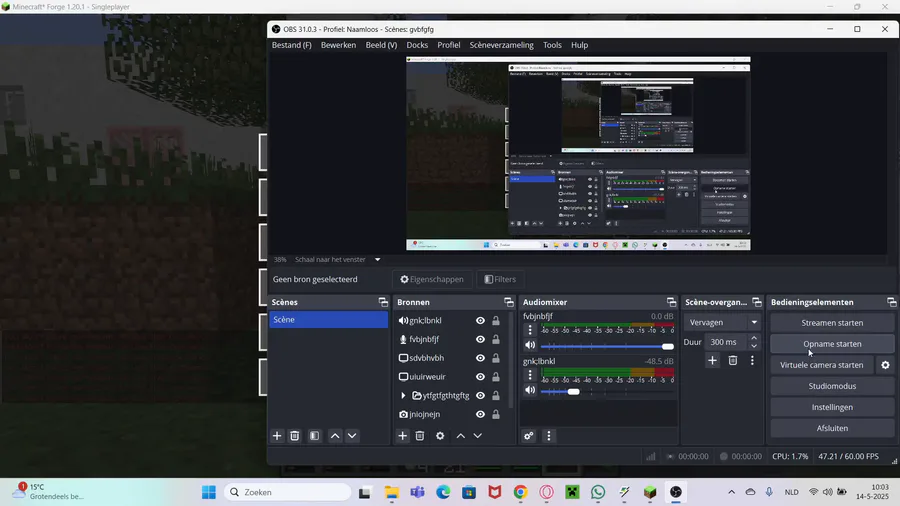Open source properties gear in Bronnen toolbar
Viewport: 900px width, 506px height.
click(x=440, y=436)
